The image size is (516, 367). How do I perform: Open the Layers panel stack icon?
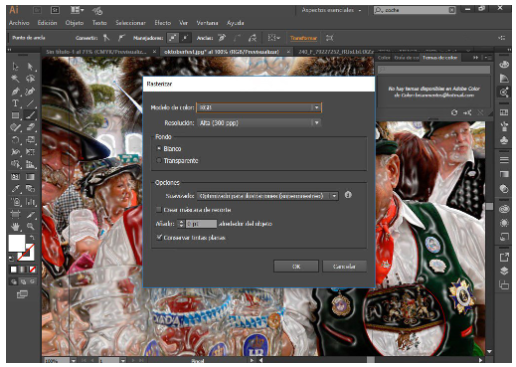click(x=504, y=271)
